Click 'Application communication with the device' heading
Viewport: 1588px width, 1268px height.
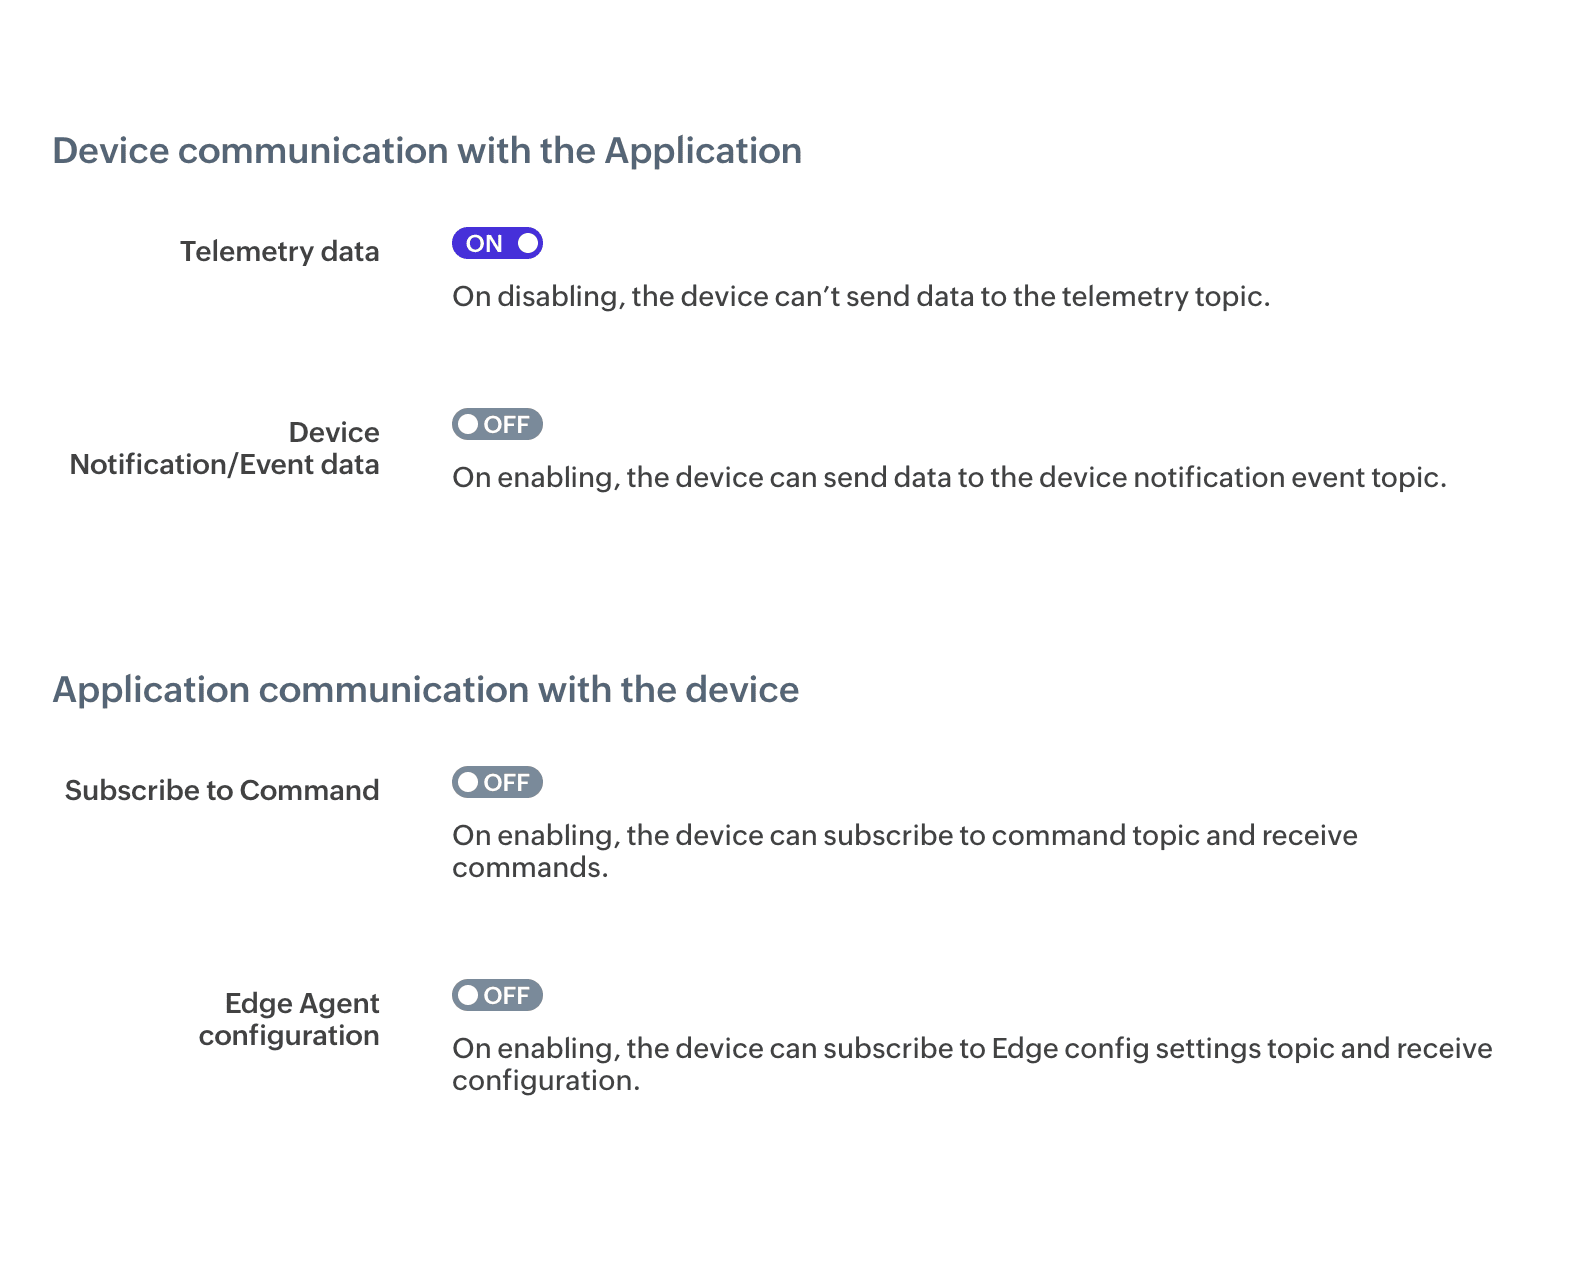(x=426, y=690)
